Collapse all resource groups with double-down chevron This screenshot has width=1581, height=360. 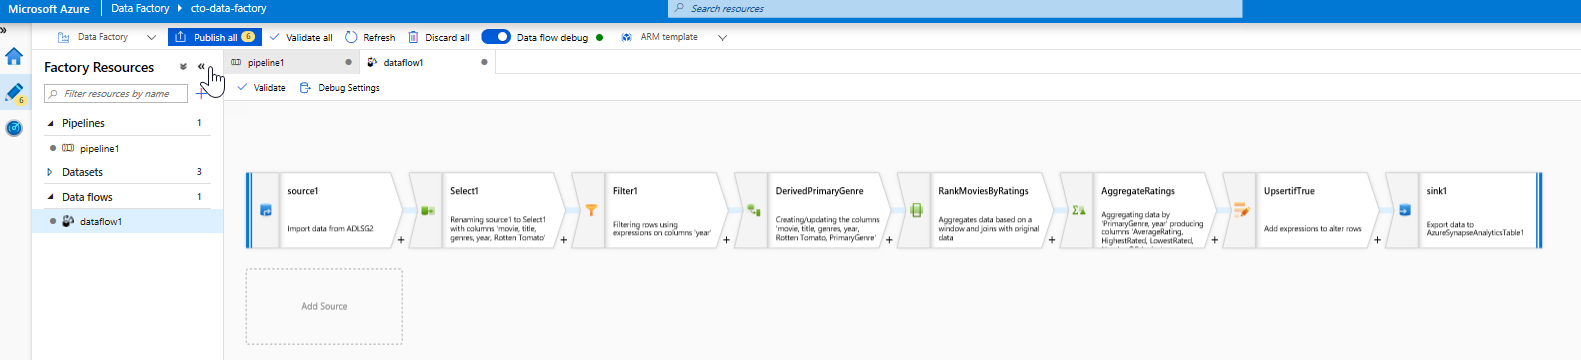(183, 67)
